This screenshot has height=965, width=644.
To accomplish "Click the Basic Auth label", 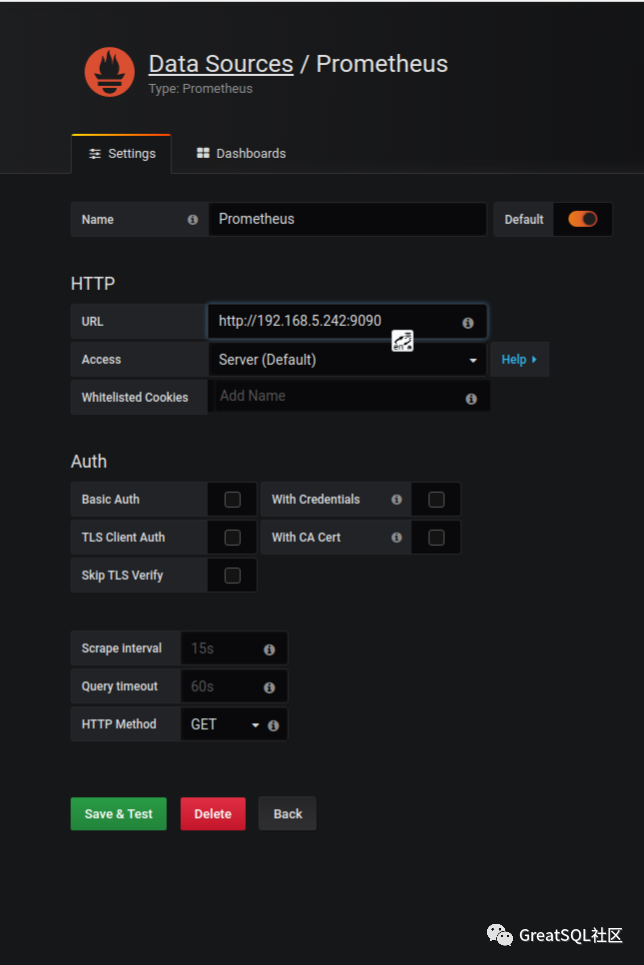I will 110,500.
